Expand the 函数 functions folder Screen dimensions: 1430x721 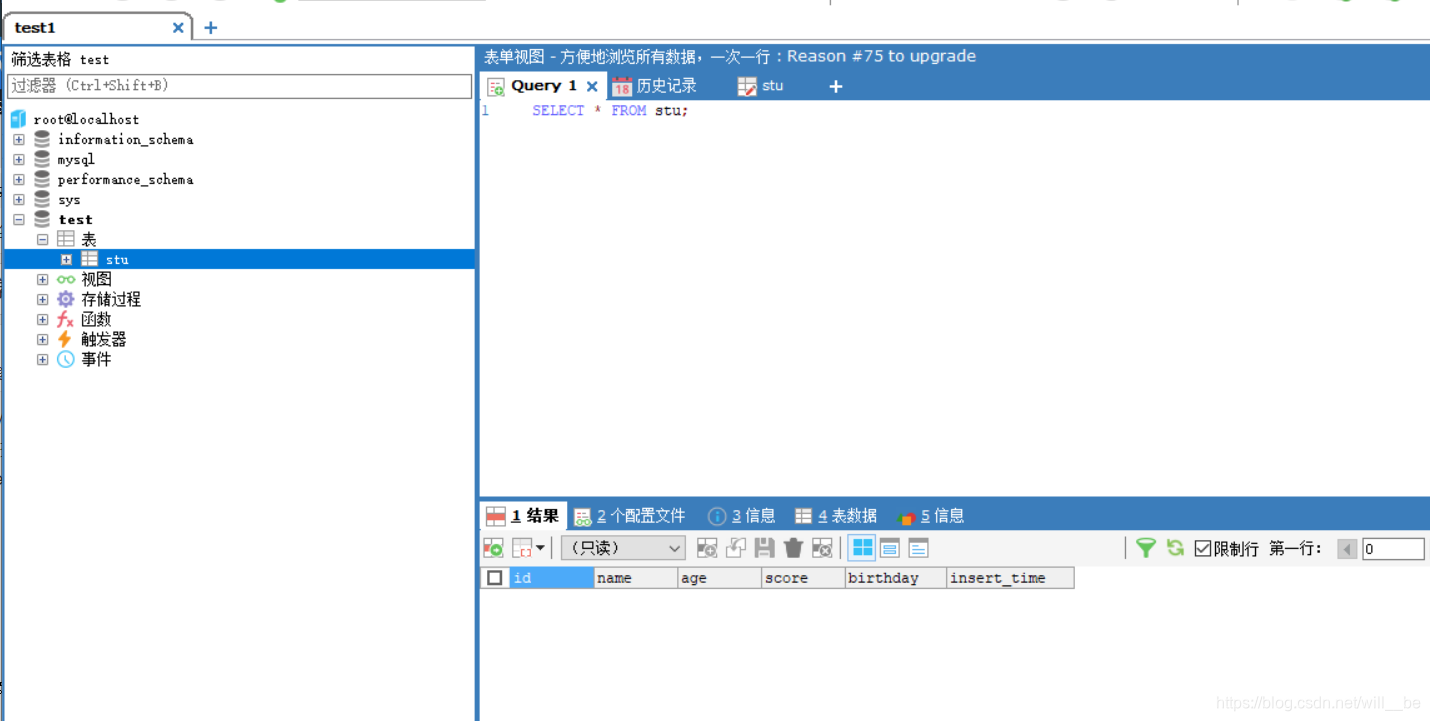pyautogui.click(x=43, y=320)
